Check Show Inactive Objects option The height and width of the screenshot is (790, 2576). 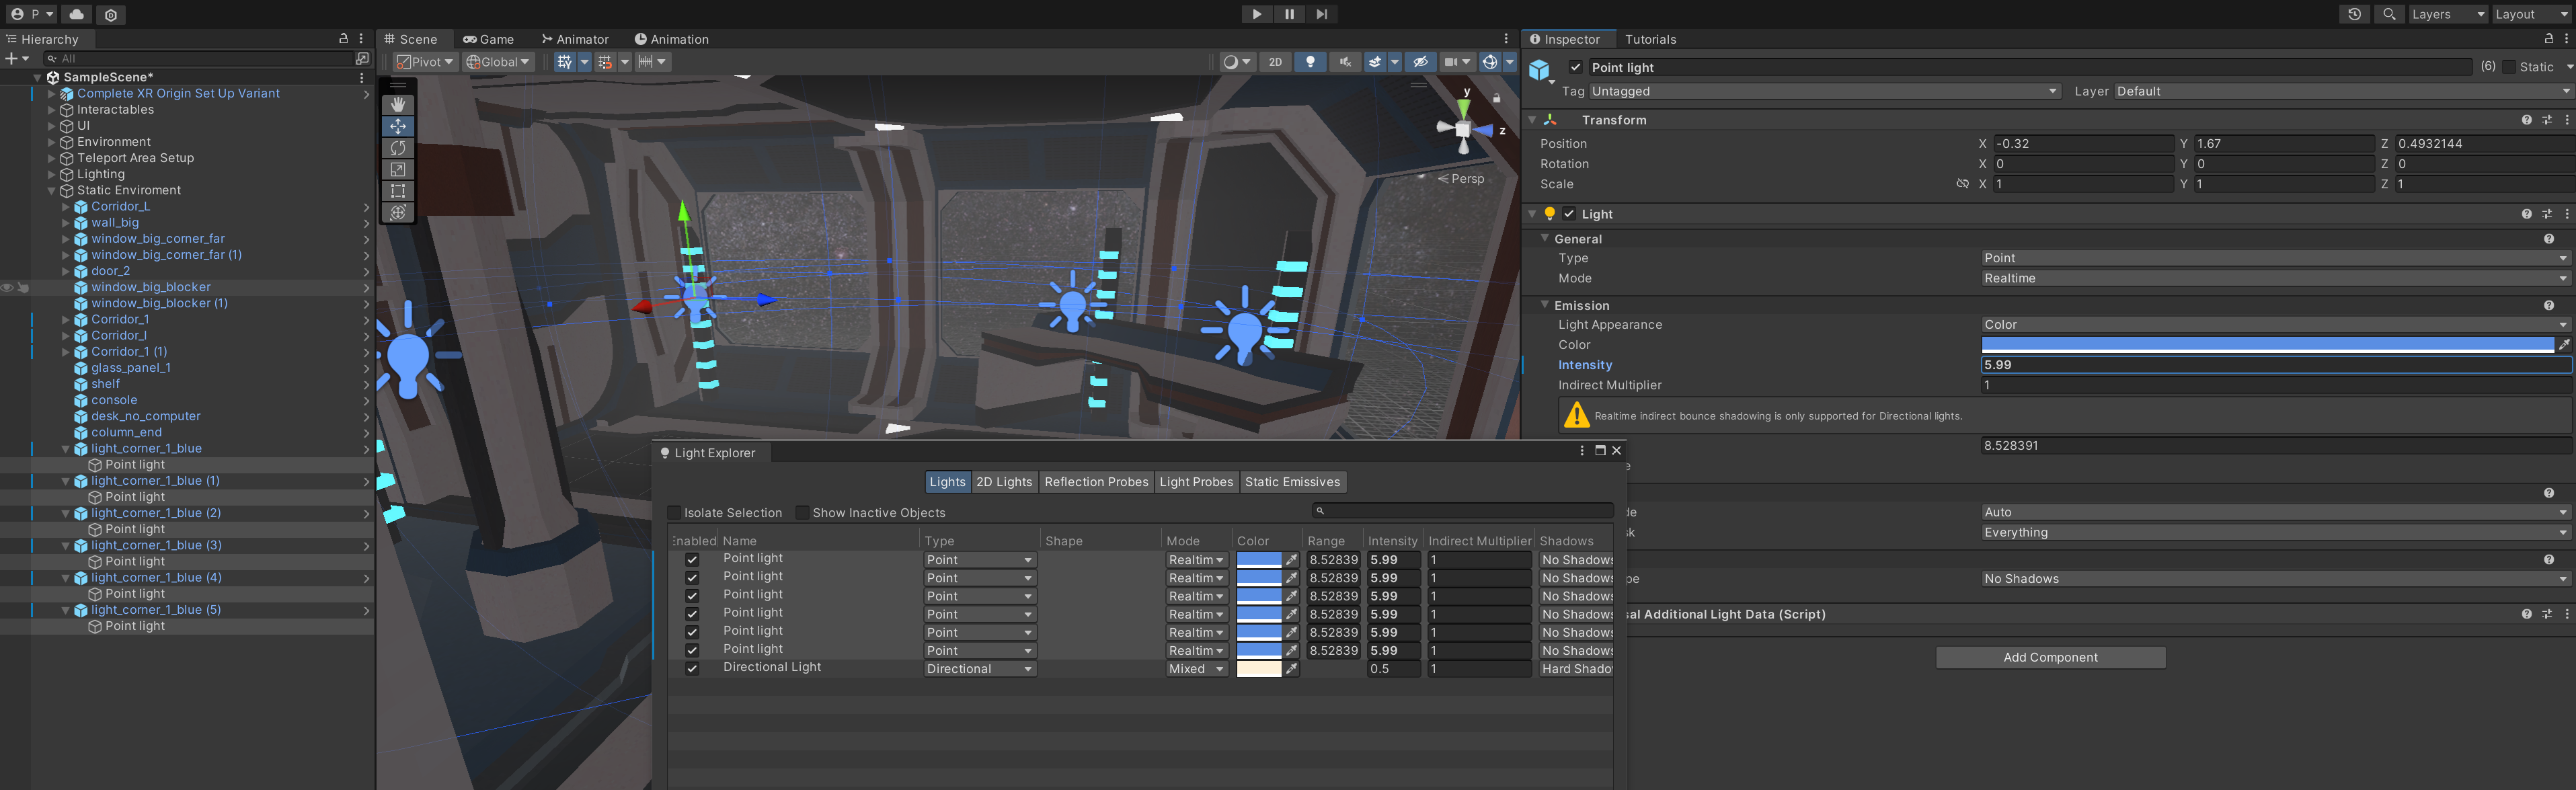(x=802, y=513)
